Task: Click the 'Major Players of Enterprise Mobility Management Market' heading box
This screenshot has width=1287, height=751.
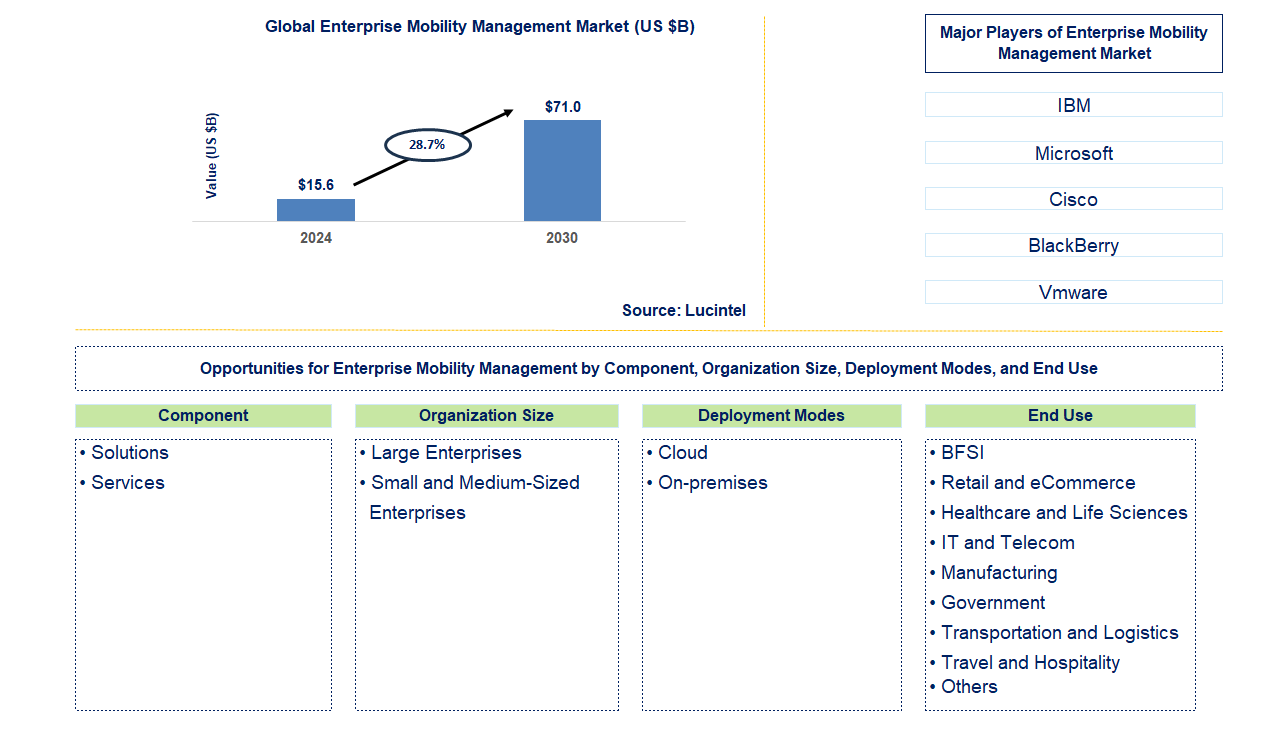Action: click(x=1074, y=43)
